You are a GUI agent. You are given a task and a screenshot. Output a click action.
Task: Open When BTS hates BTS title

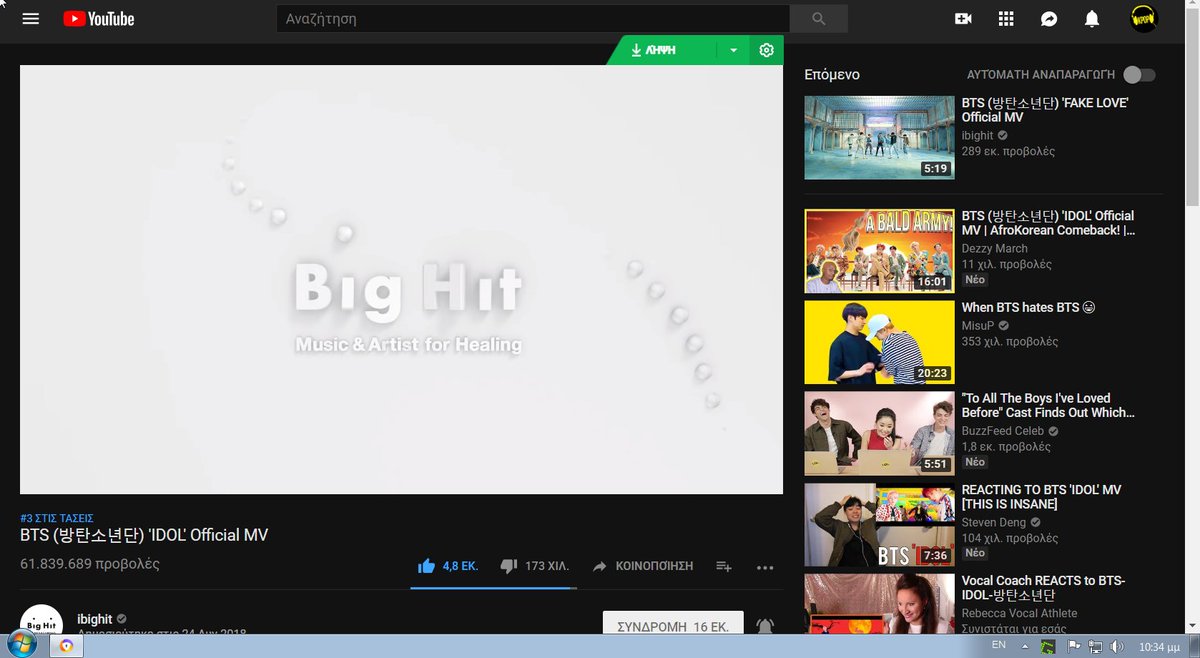click(x=1028, y=308)
